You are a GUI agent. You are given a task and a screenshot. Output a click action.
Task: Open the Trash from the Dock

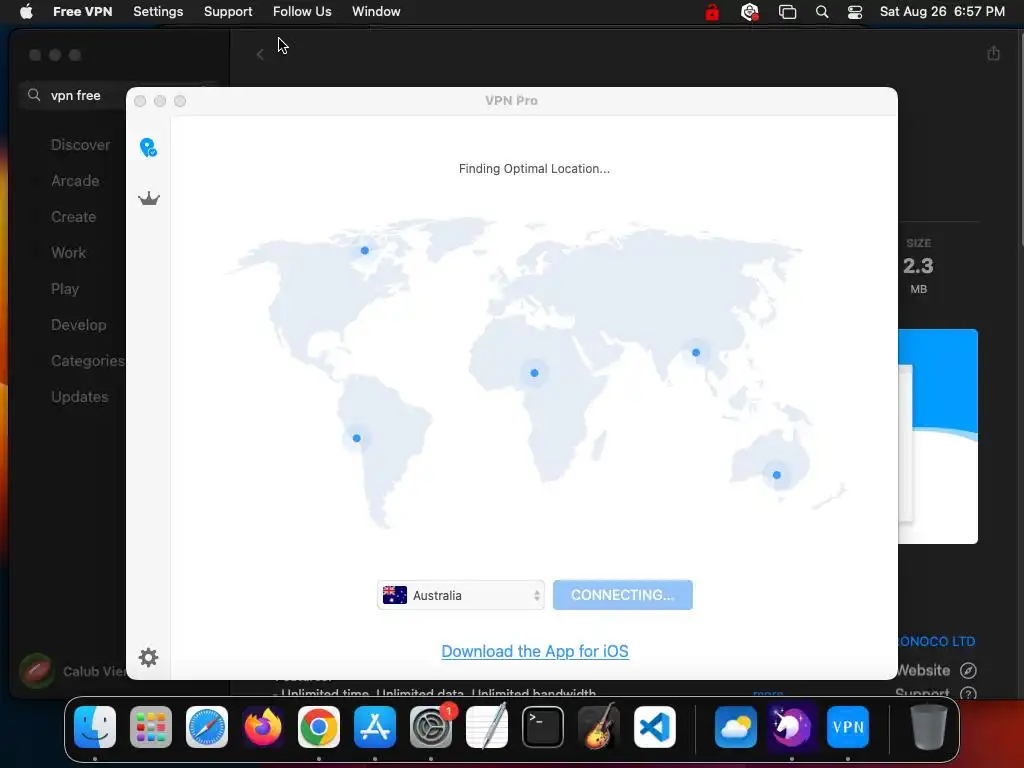click(x=929, y=727)
